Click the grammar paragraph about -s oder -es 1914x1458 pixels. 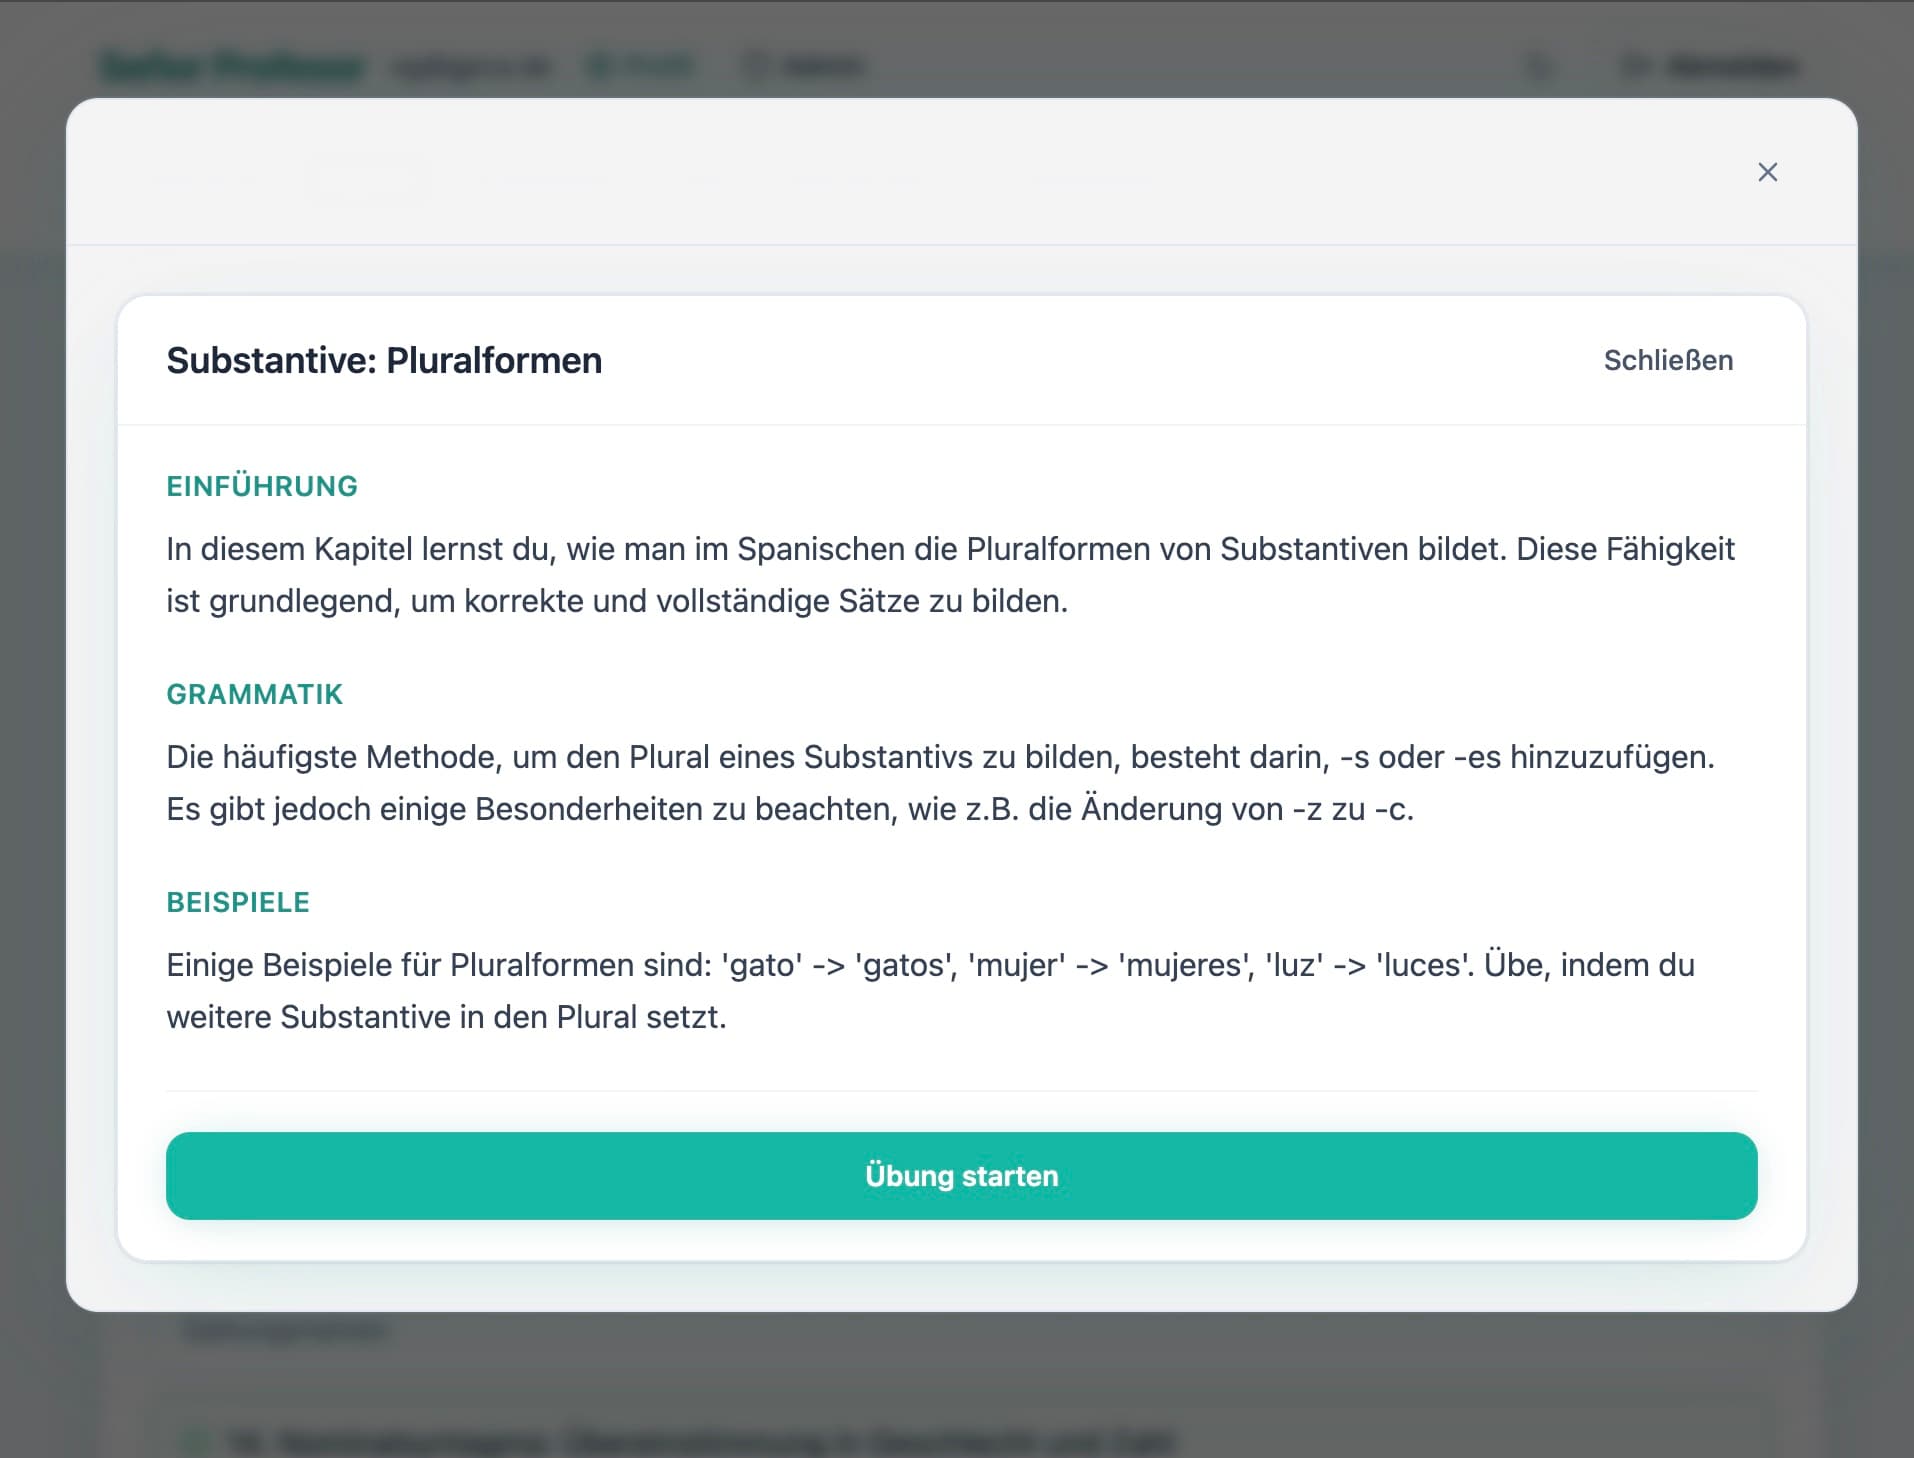[940, 783]
